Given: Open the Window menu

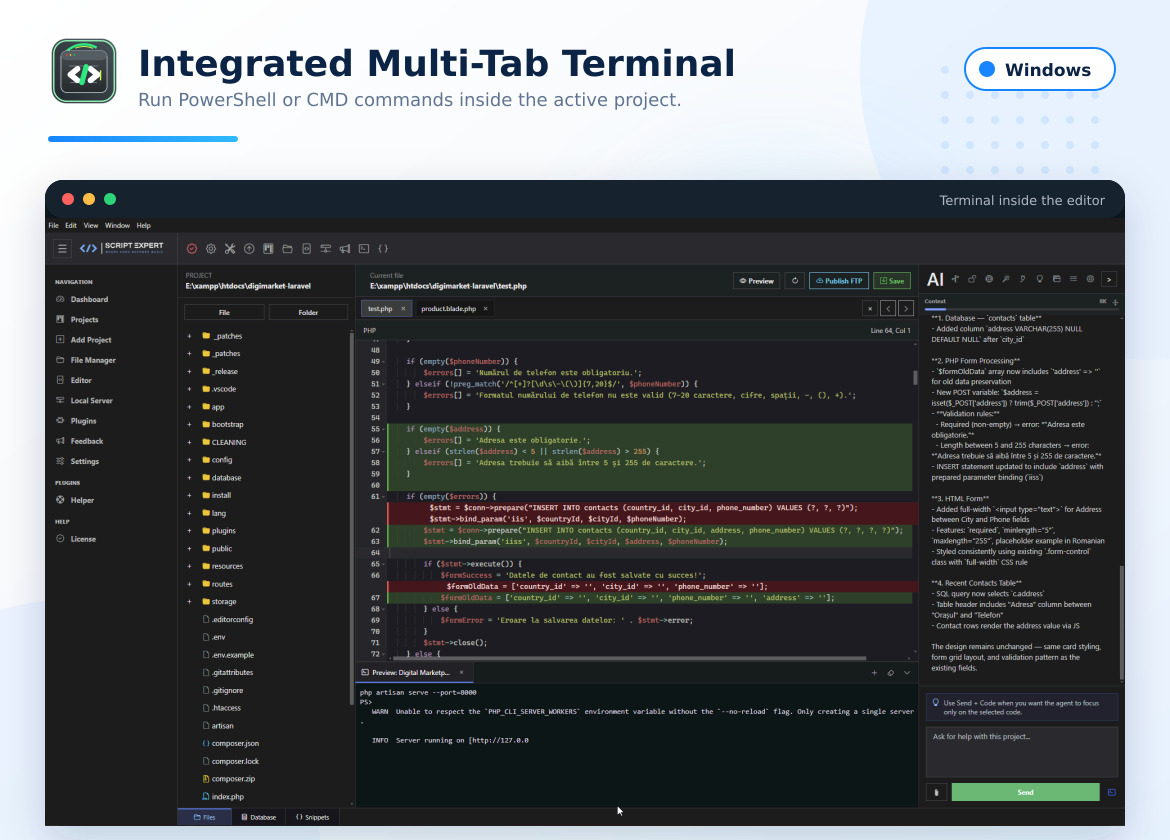Looking at the screenshot, I should click(117, 225).
